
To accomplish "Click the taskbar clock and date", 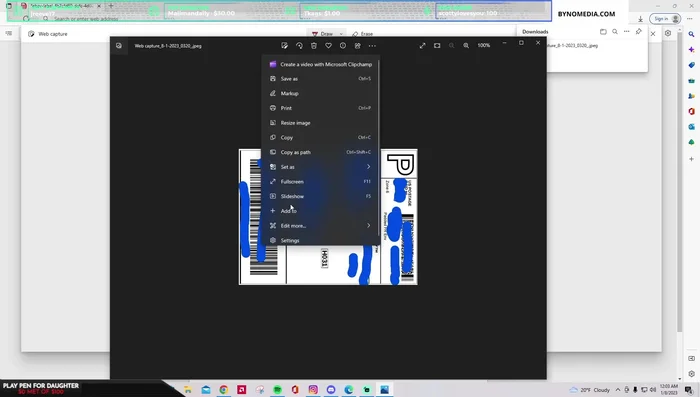I will point(669,389).
